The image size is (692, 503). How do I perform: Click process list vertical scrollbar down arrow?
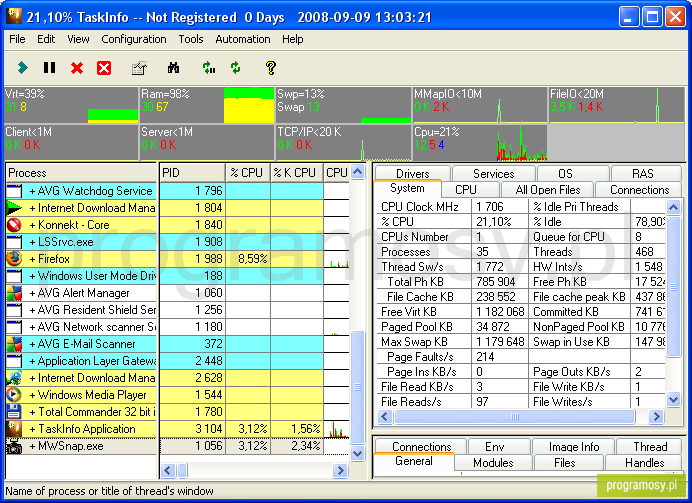point(357,453)
